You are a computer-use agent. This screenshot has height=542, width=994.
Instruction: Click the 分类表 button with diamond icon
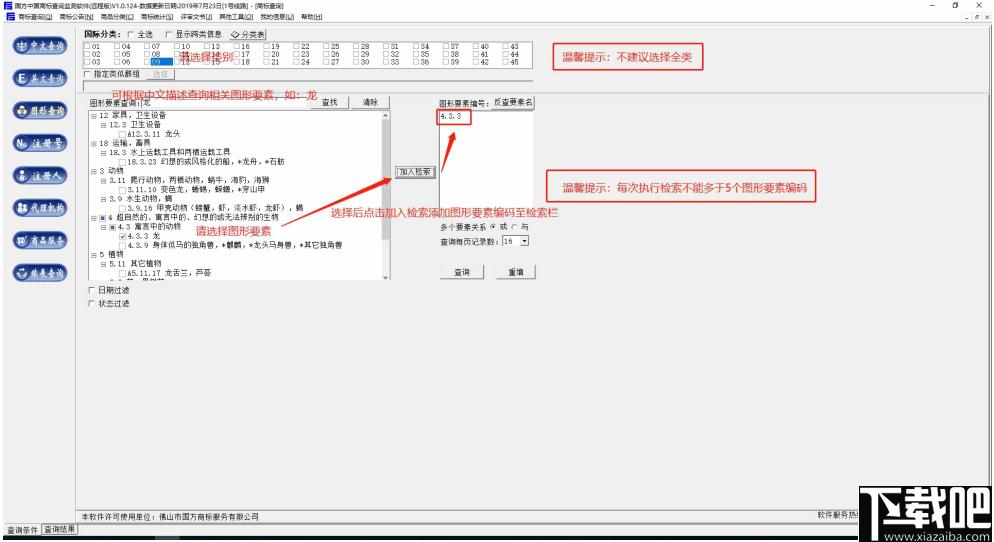(248, 34)
